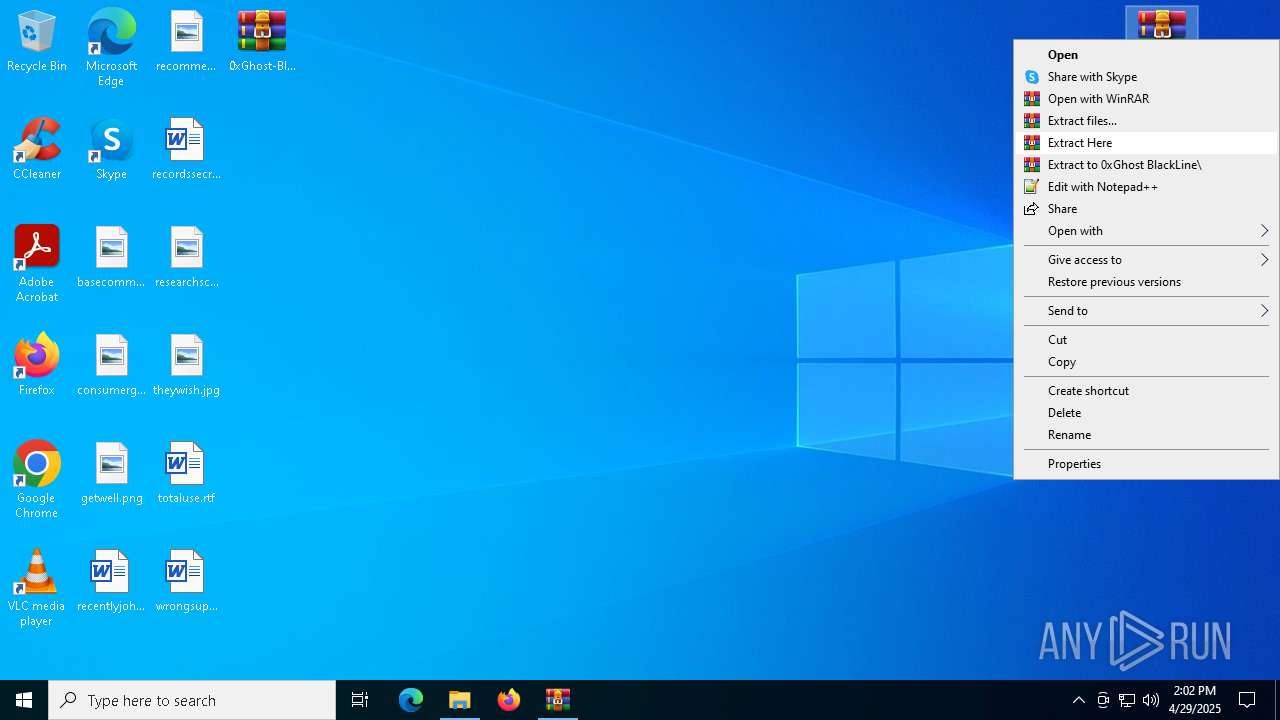Select the theywish.jpg file icon
1280x720 pixels.
(x=186, y=366)
